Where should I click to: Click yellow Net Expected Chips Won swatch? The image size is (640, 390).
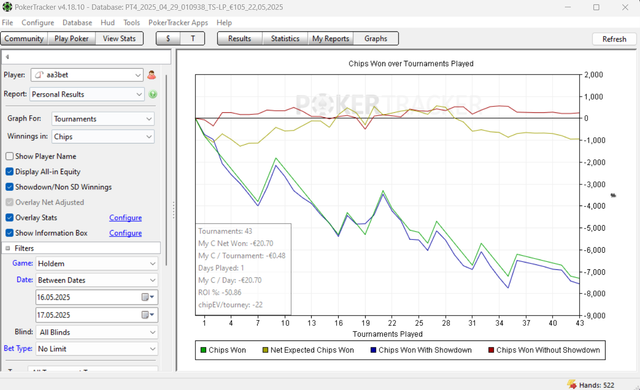pos(265,350)
